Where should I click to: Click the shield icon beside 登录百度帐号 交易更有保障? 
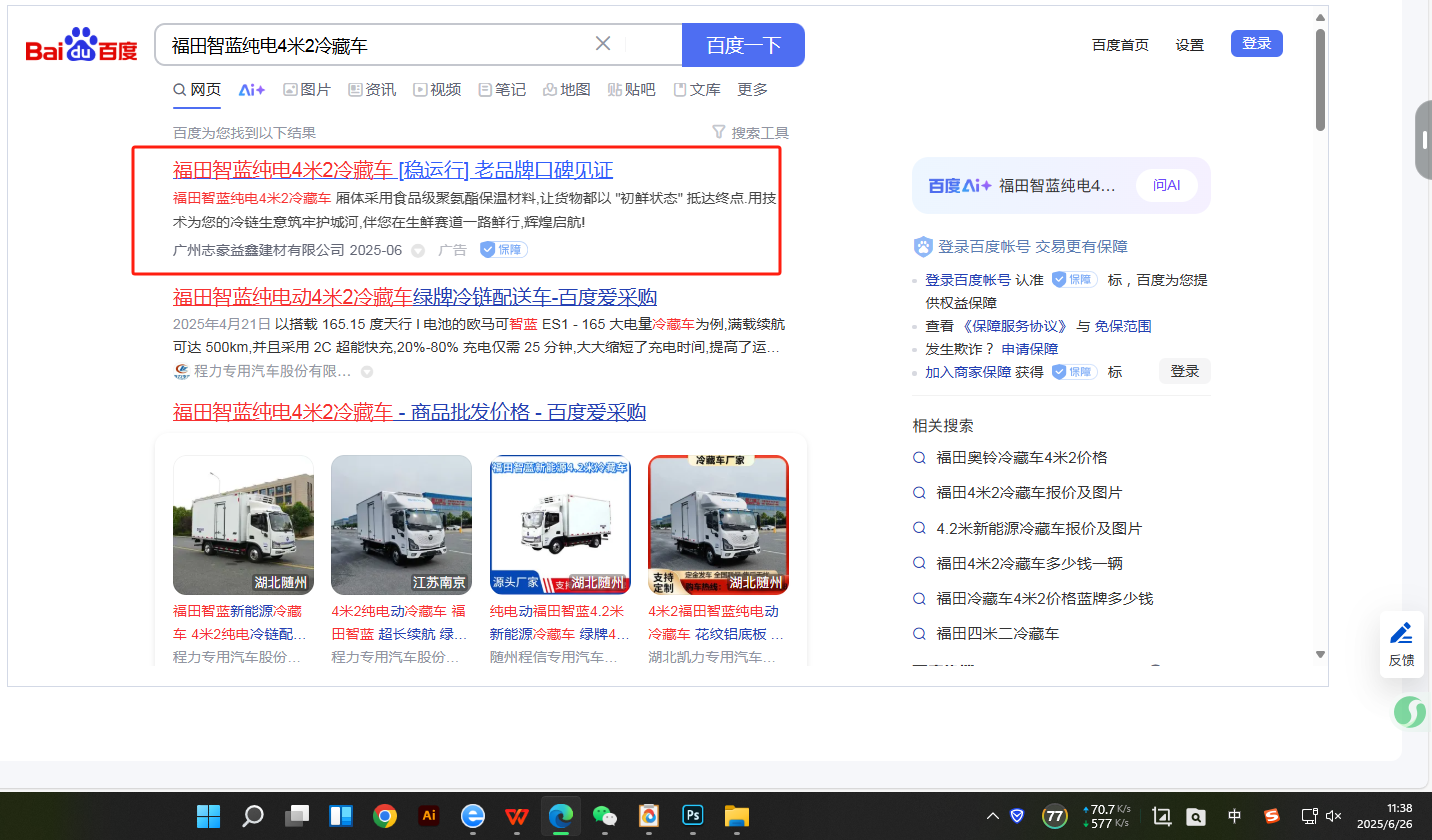point(923,247)
